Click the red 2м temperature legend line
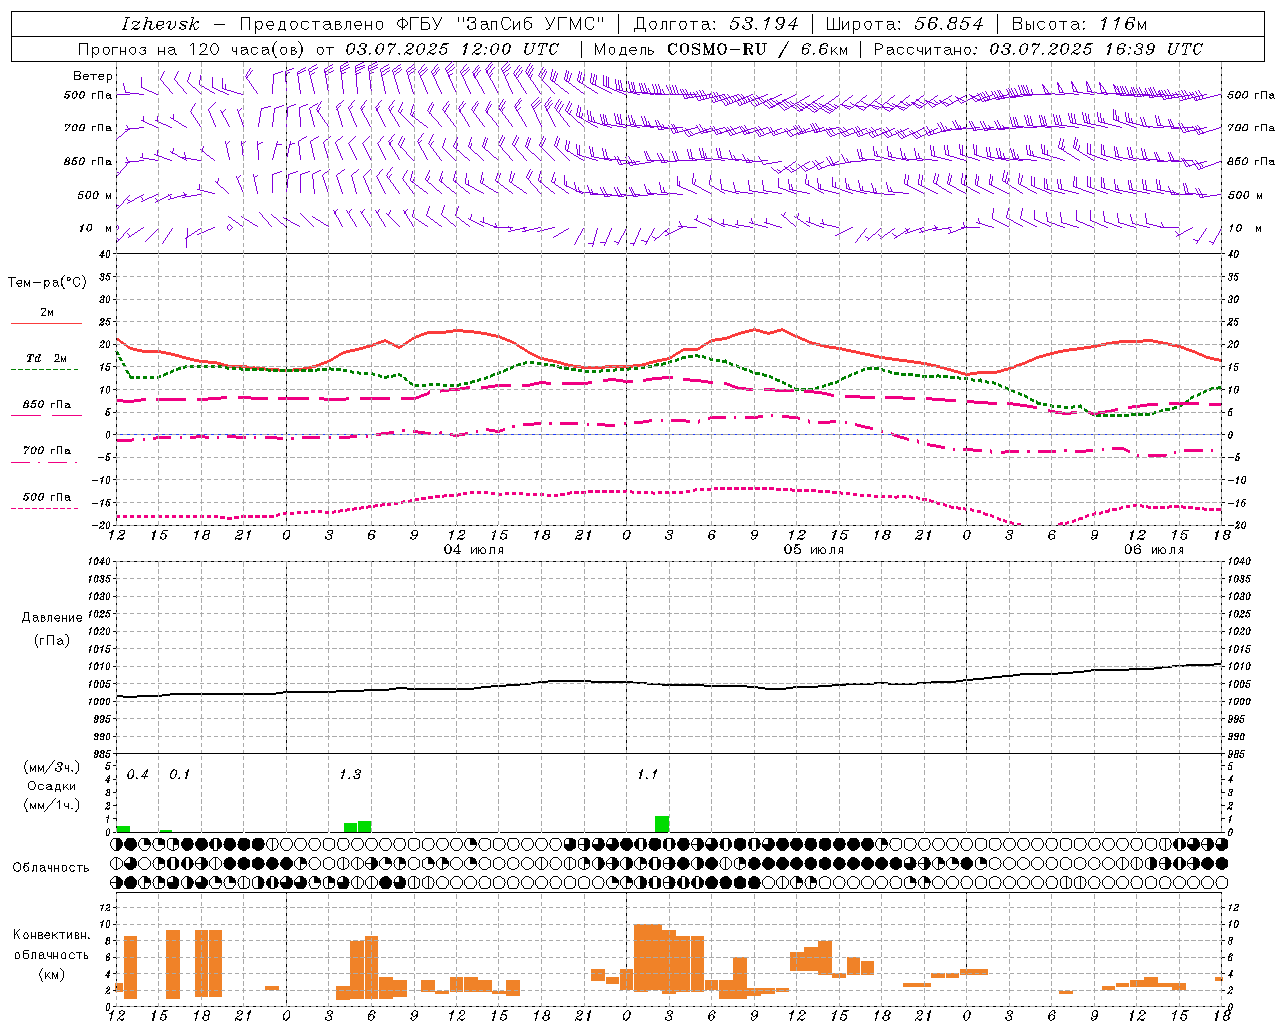Screen dimensions: 1280x1024 46,324
